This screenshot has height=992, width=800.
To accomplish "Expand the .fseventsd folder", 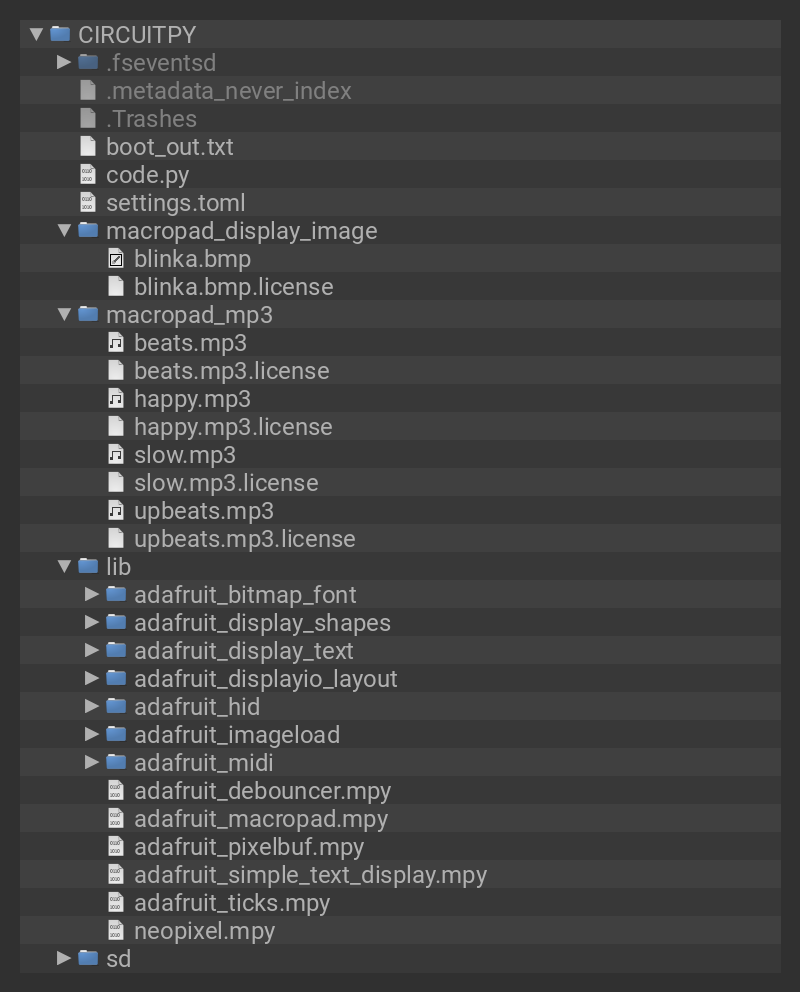I will [64, 62].
